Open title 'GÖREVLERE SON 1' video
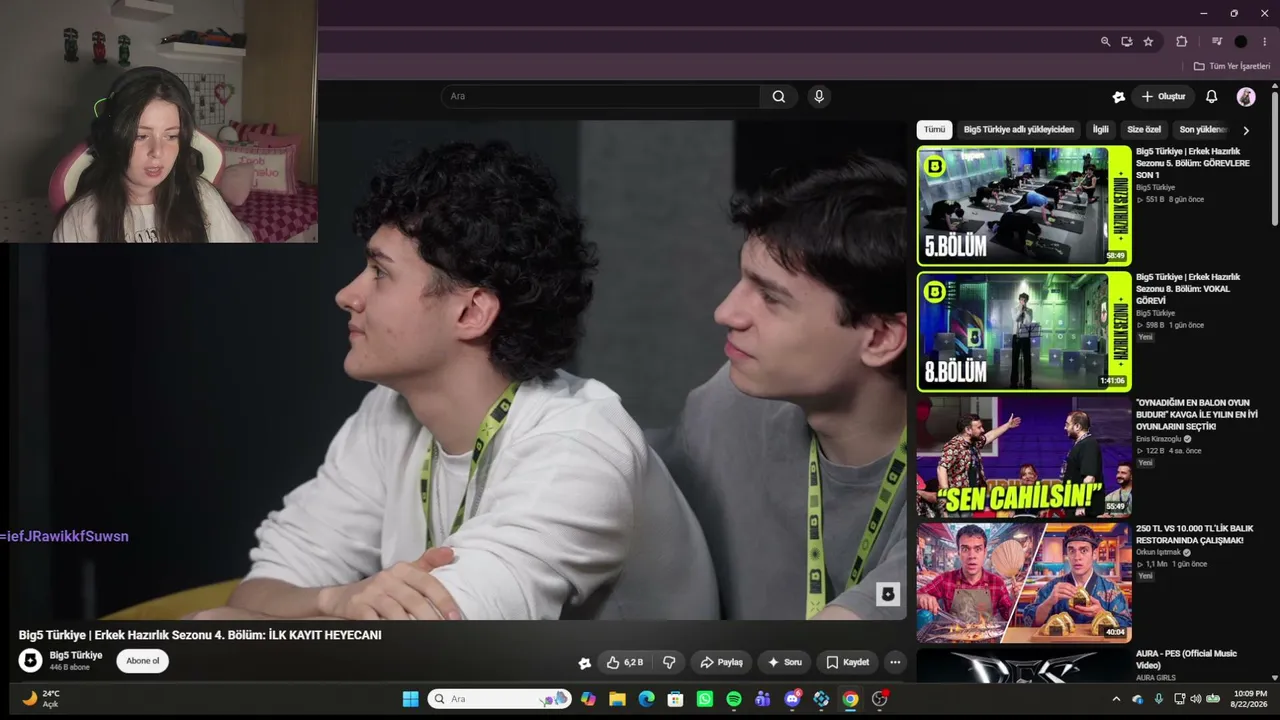 (x=1193, y=163)
